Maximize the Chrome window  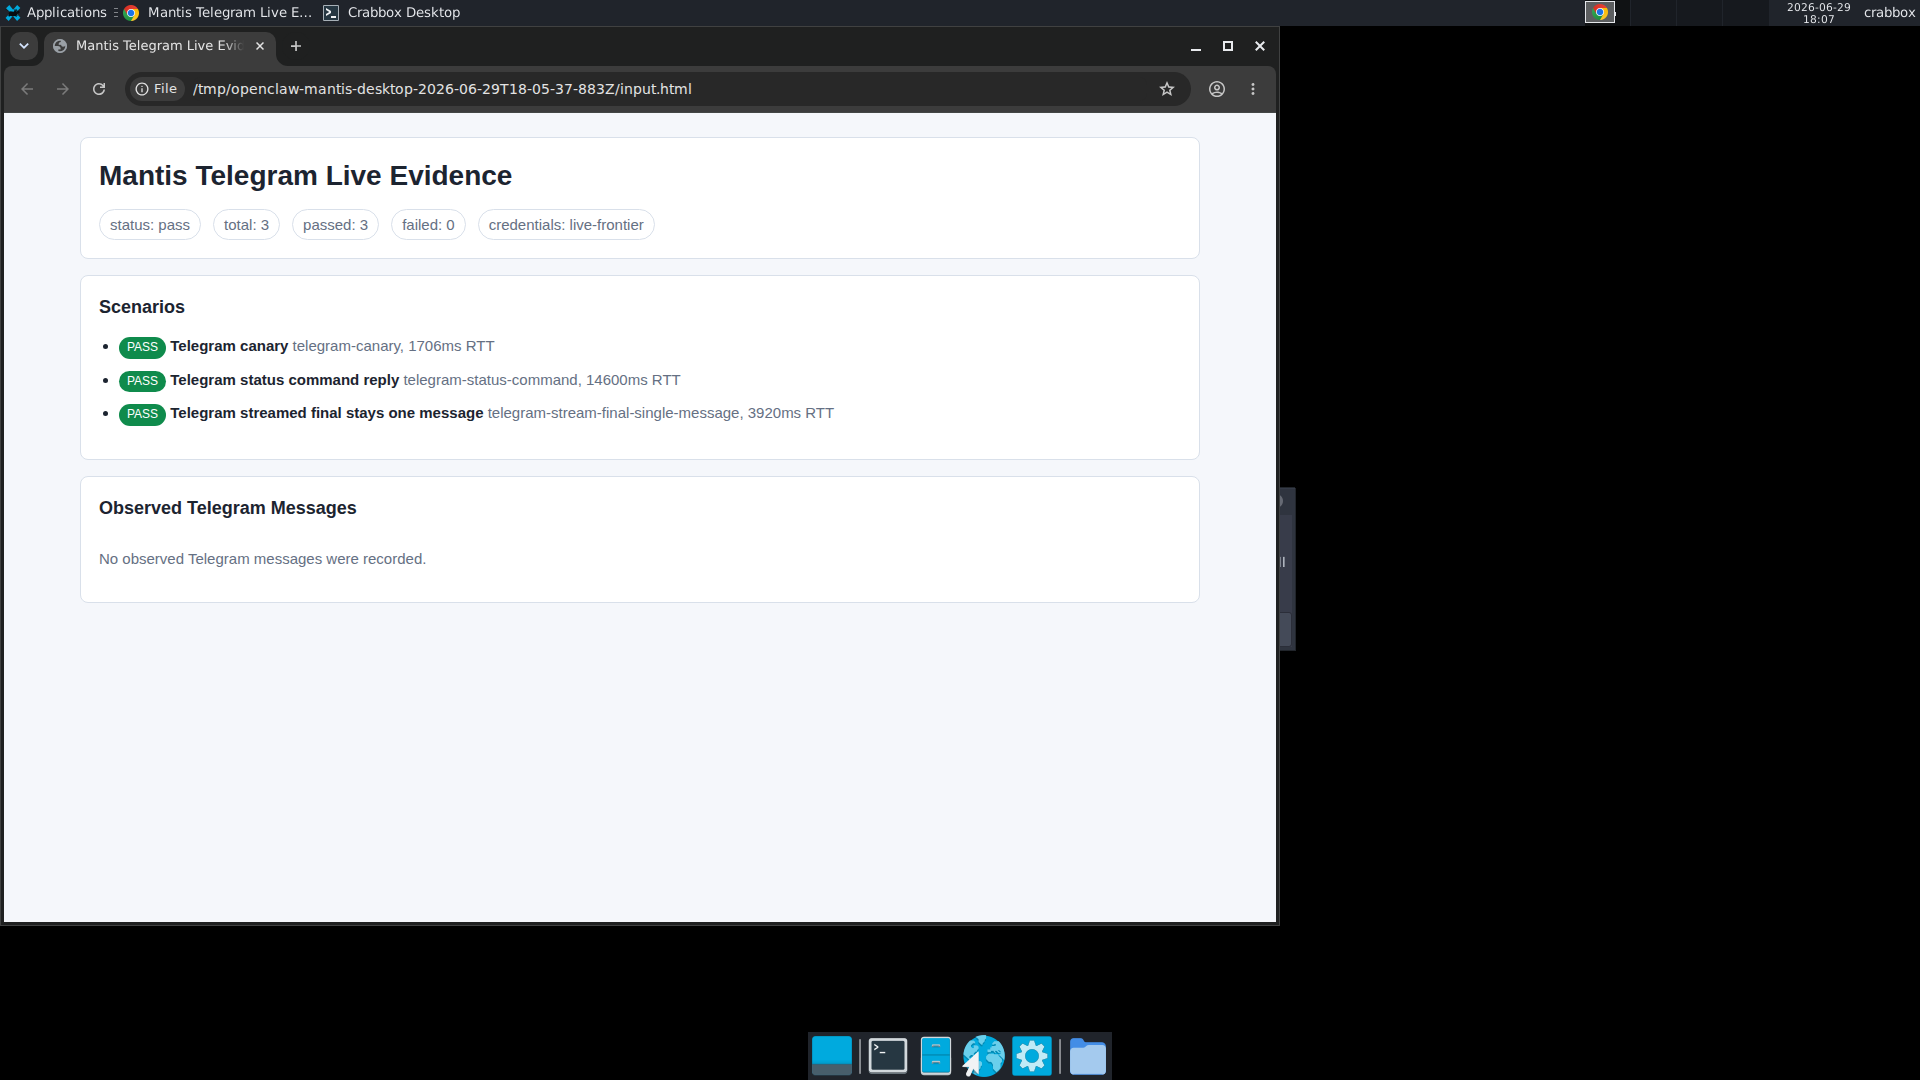click(1228, 46)
